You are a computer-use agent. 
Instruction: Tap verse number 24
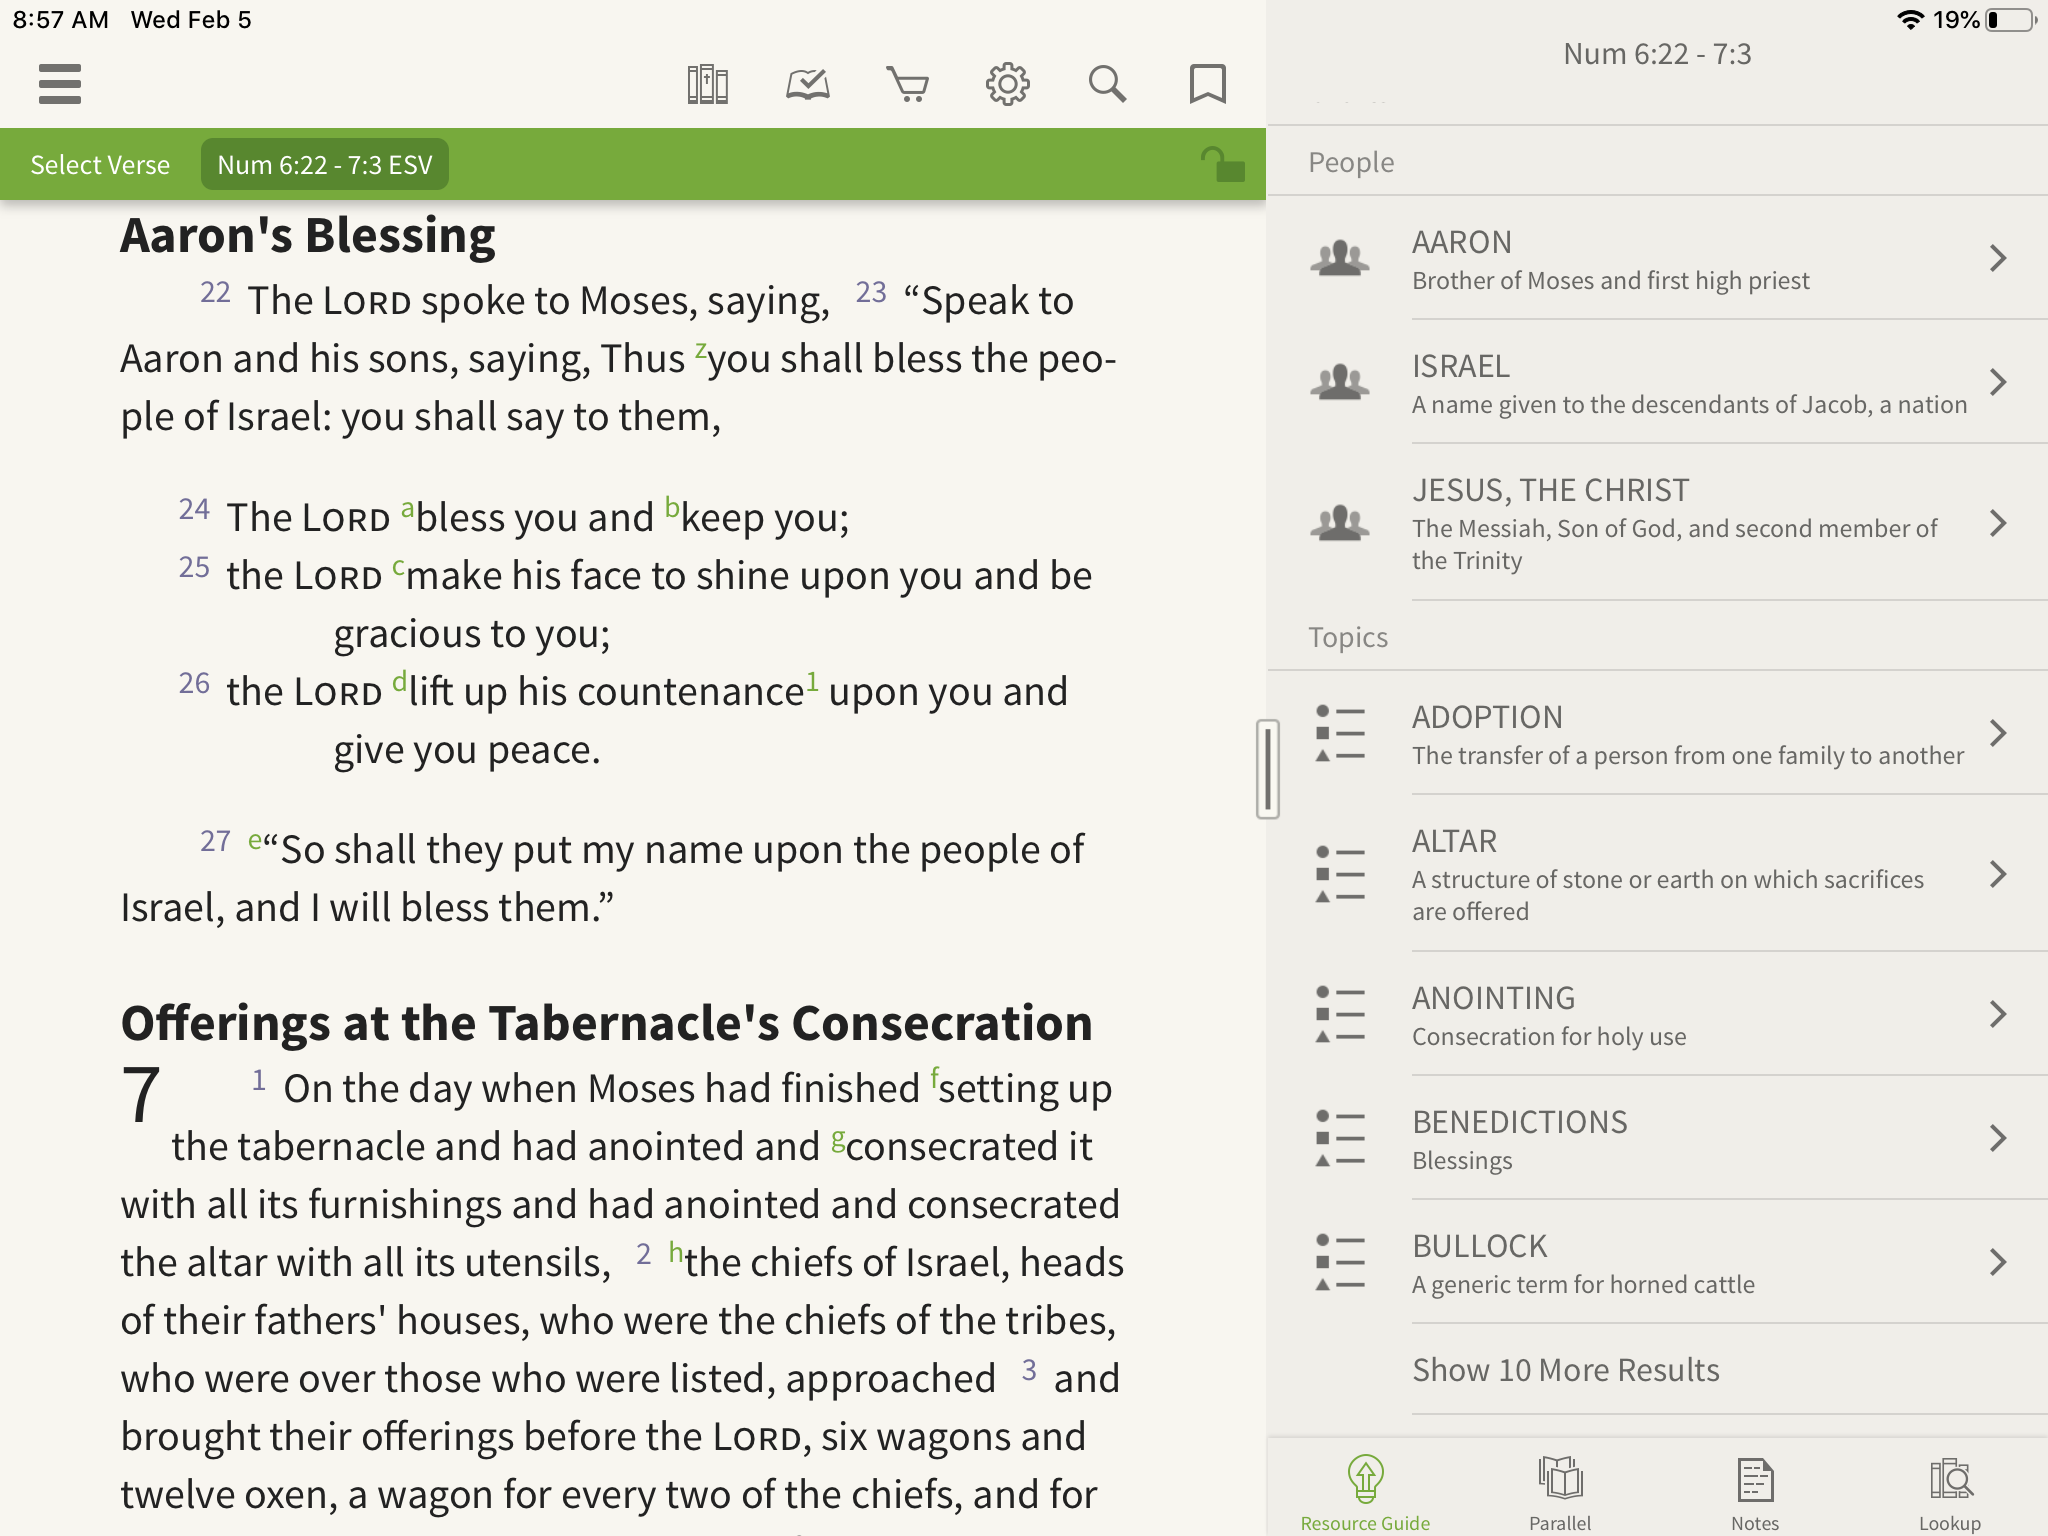tap(194, 509)
